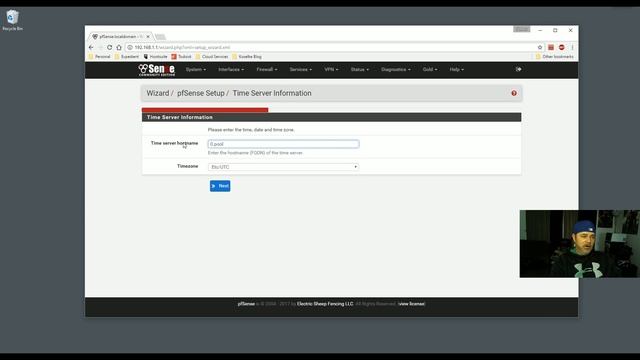Click the logout icon in pfSense navbar
The height and width of the screenshot is (360, 640).
click(x=518, y=69)
